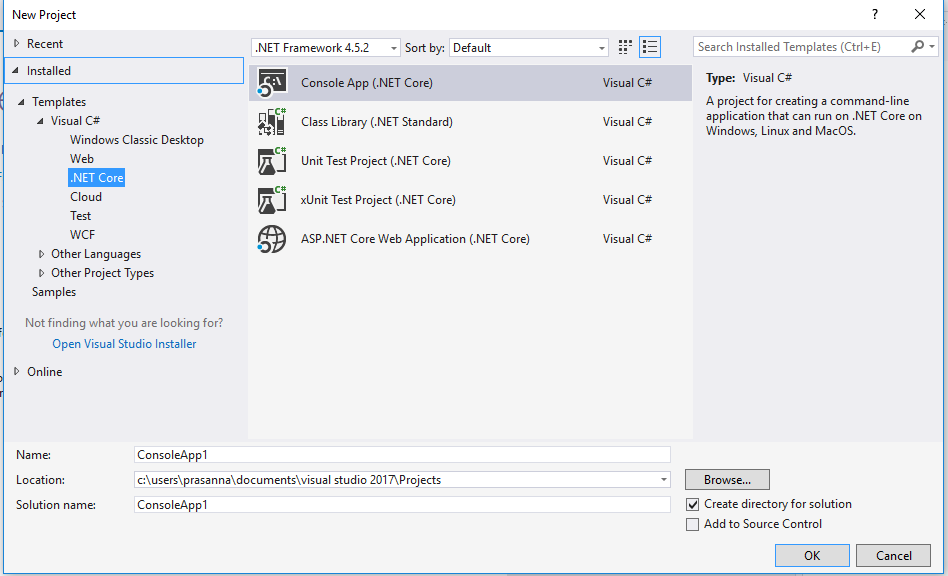The width and height of the screenshot is (948, 576).
Task: Click the Browse button
Action: [727, 480]
